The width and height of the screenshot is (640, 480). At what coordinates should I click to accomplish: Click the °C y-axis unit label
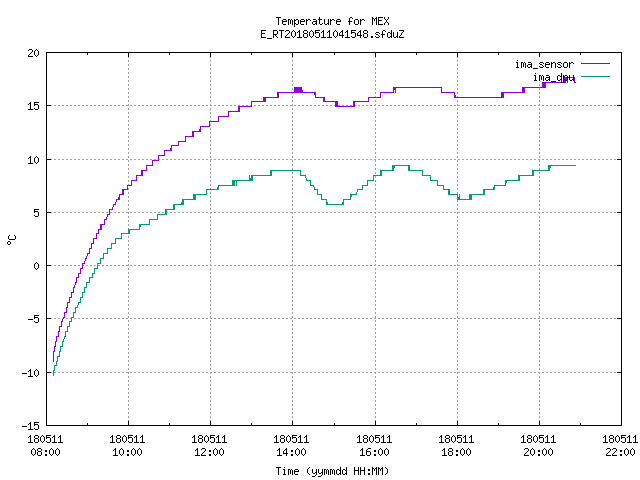(x=12, y=240)
